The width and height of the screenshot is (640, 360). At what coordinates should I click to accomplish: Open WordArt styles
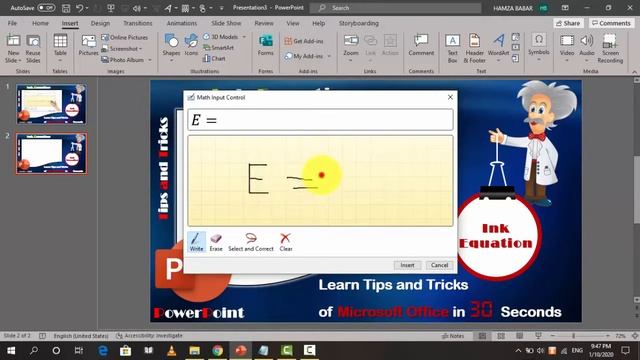pyautogui.click(x=498, y=49)
